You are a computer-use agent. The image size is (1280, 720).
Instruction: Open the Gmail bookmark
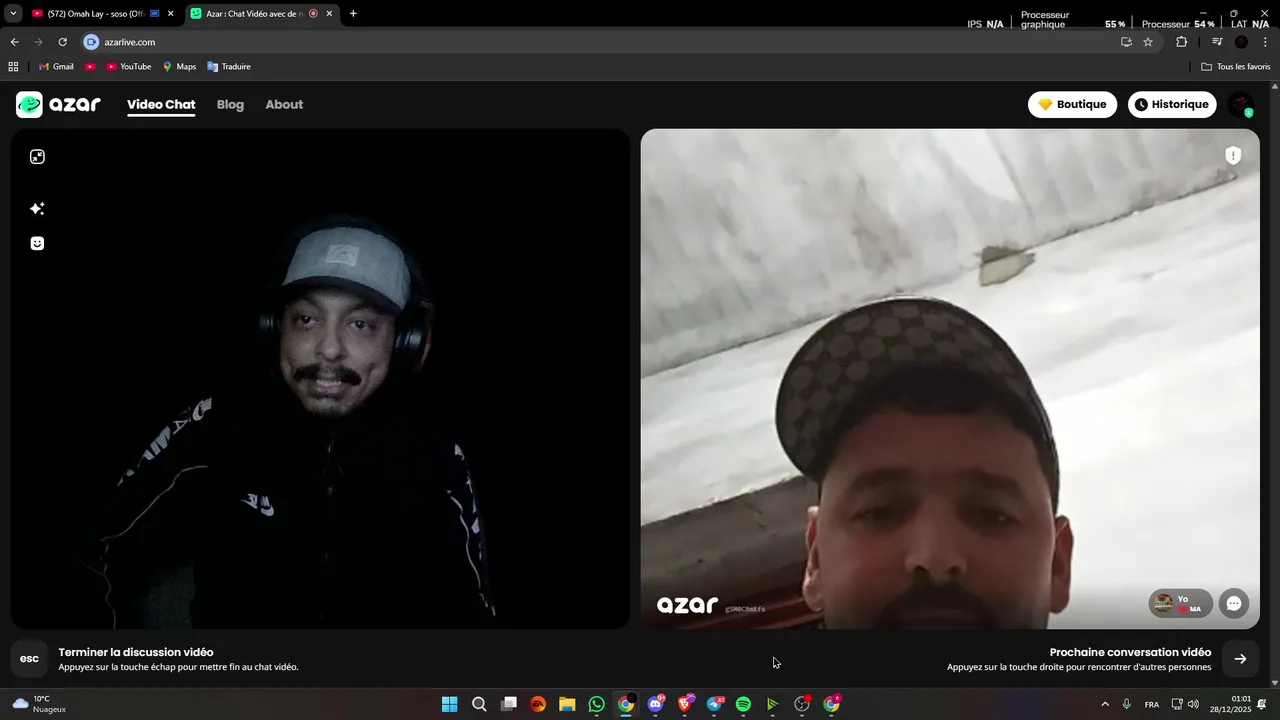point(56,67)
